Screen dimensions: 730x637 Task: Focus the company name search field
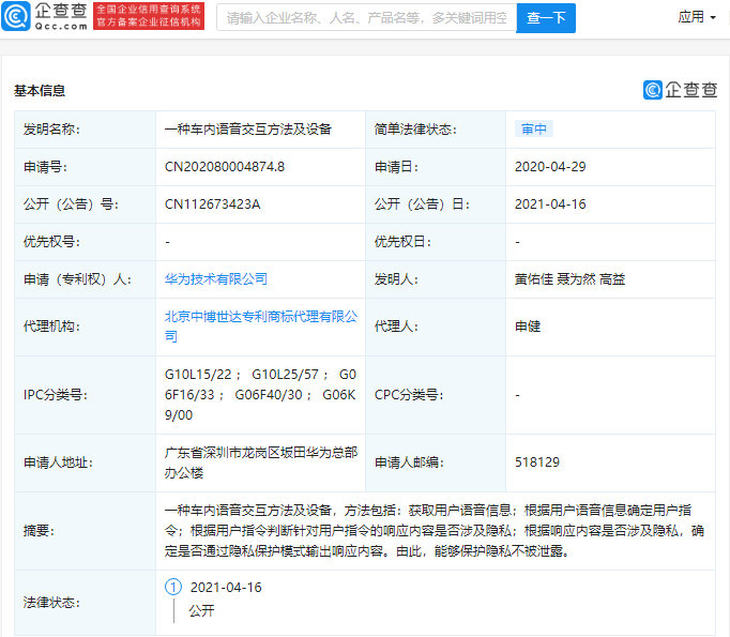(x=366, y=18)
